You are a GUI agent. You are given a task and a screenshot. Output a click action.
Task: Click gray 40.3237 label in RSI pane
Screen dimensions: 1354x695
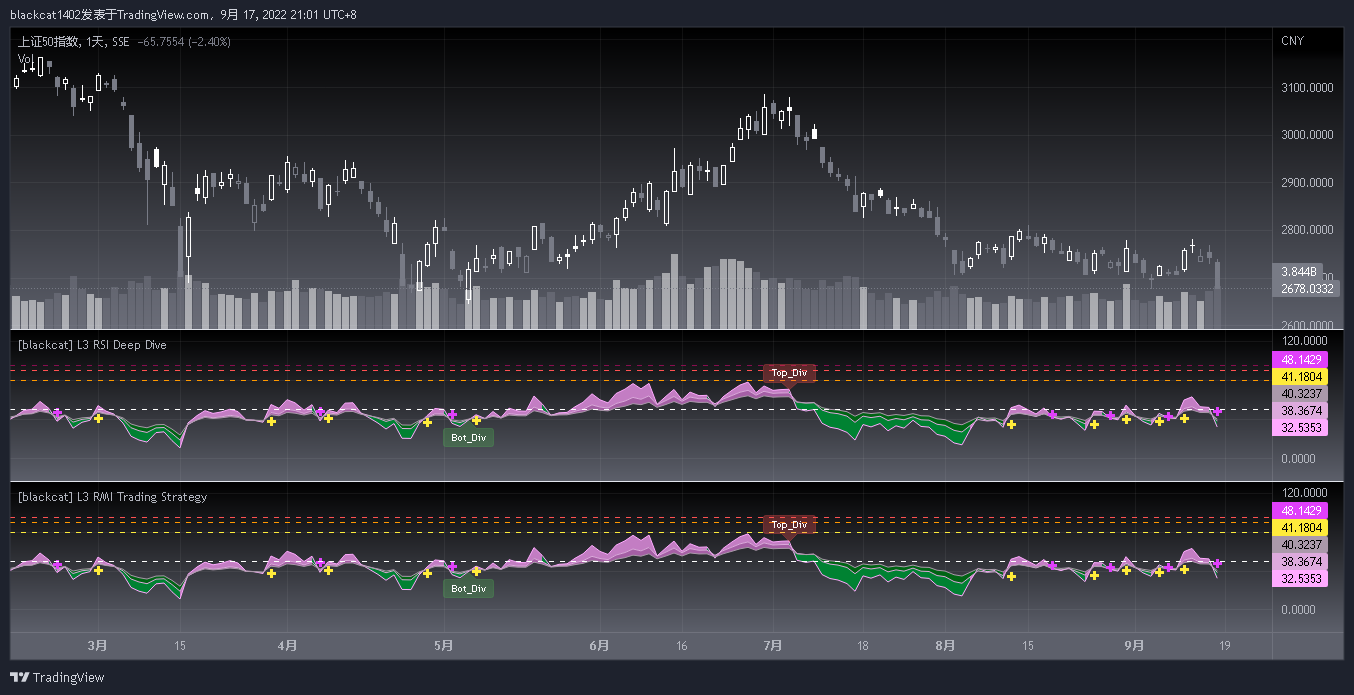[x=1300, y=393]
